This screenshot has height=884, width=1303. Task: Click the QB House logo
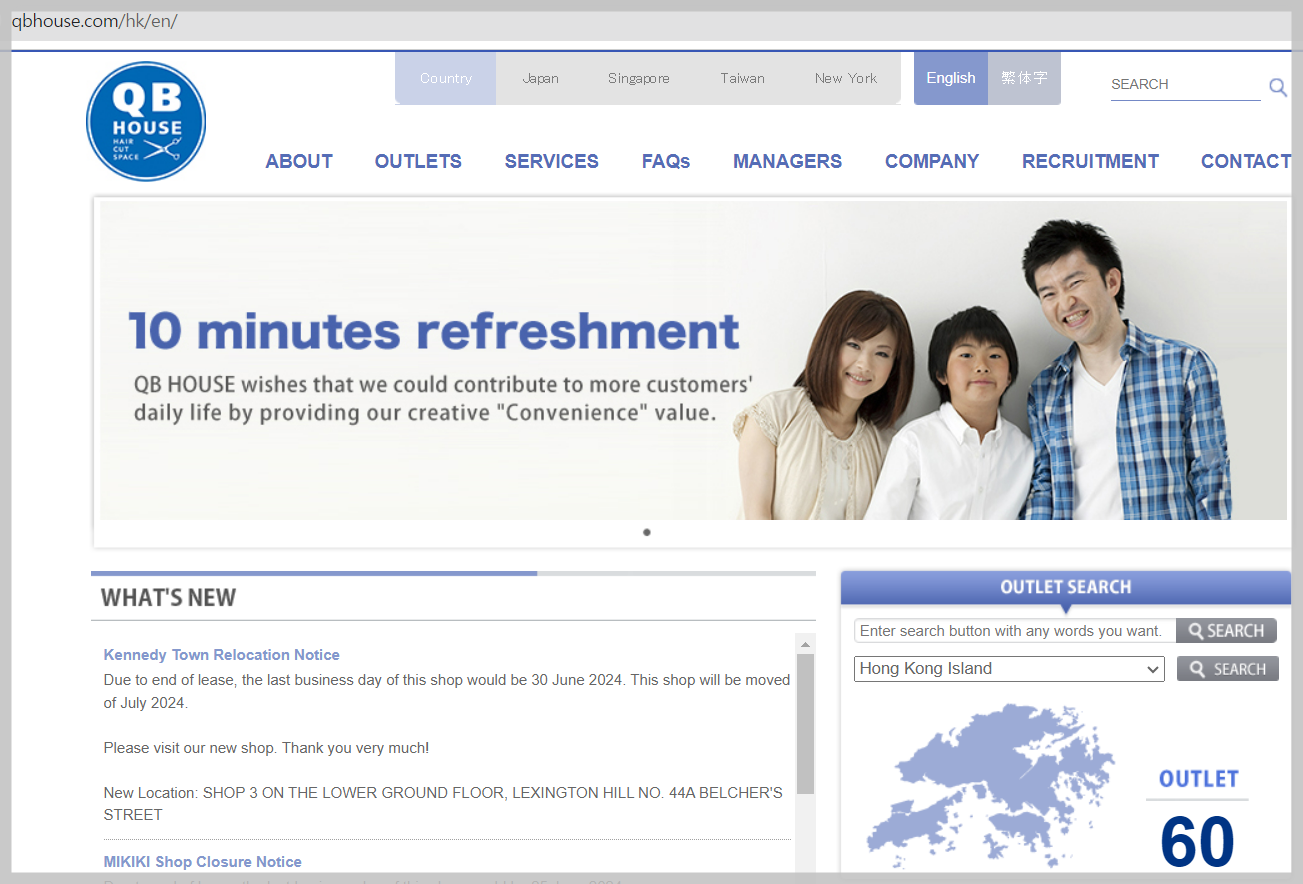pyautogui.click(x=146, y=122)
